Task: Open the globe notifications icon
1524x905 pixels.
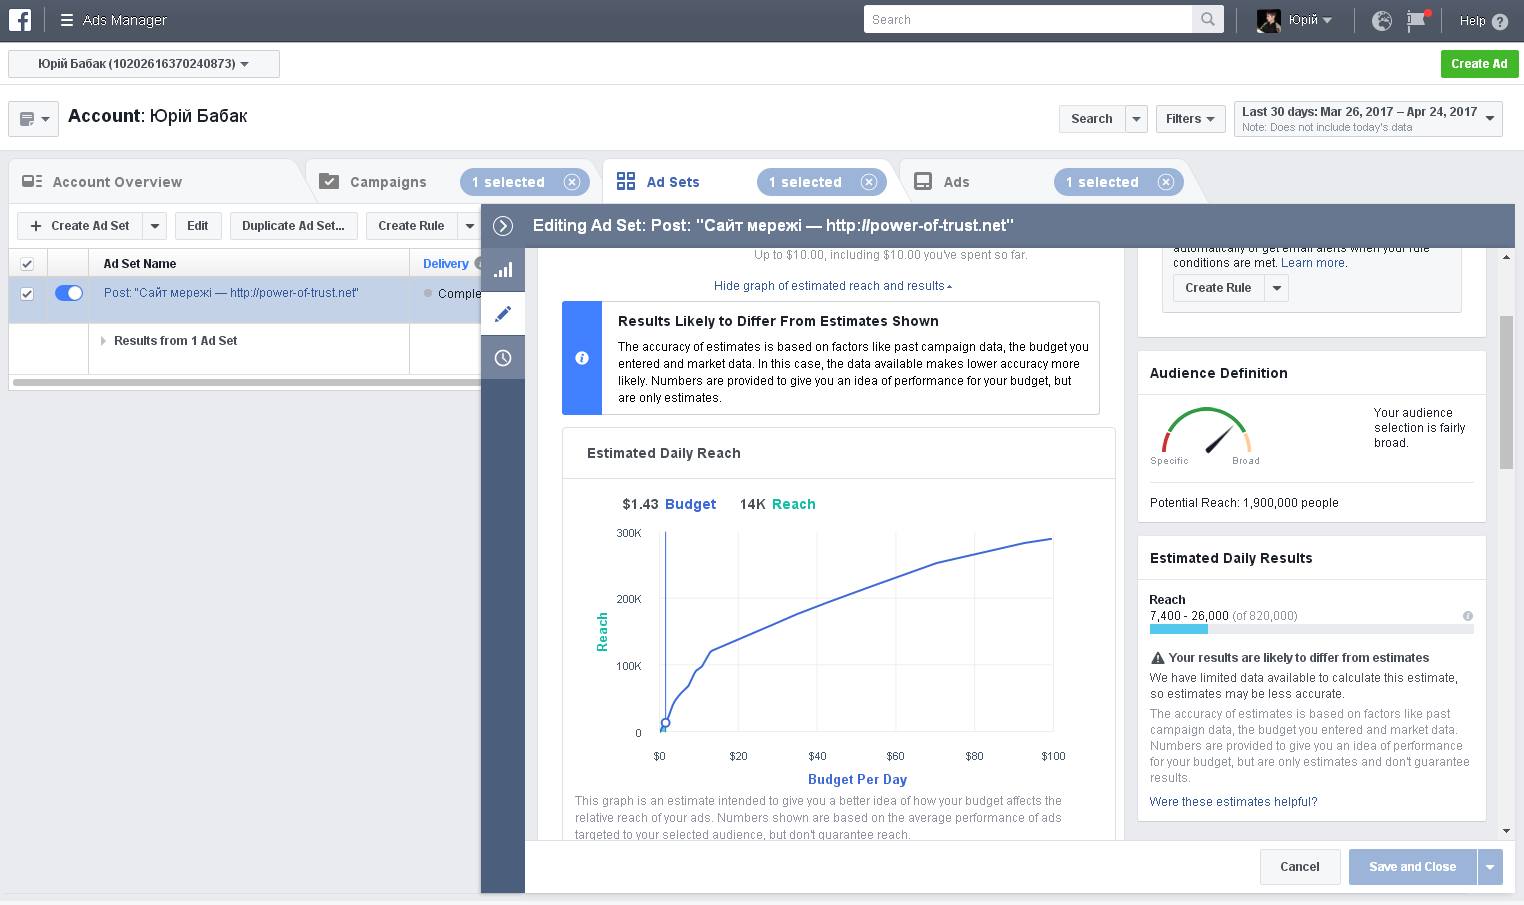Action: click(1382, 20)
